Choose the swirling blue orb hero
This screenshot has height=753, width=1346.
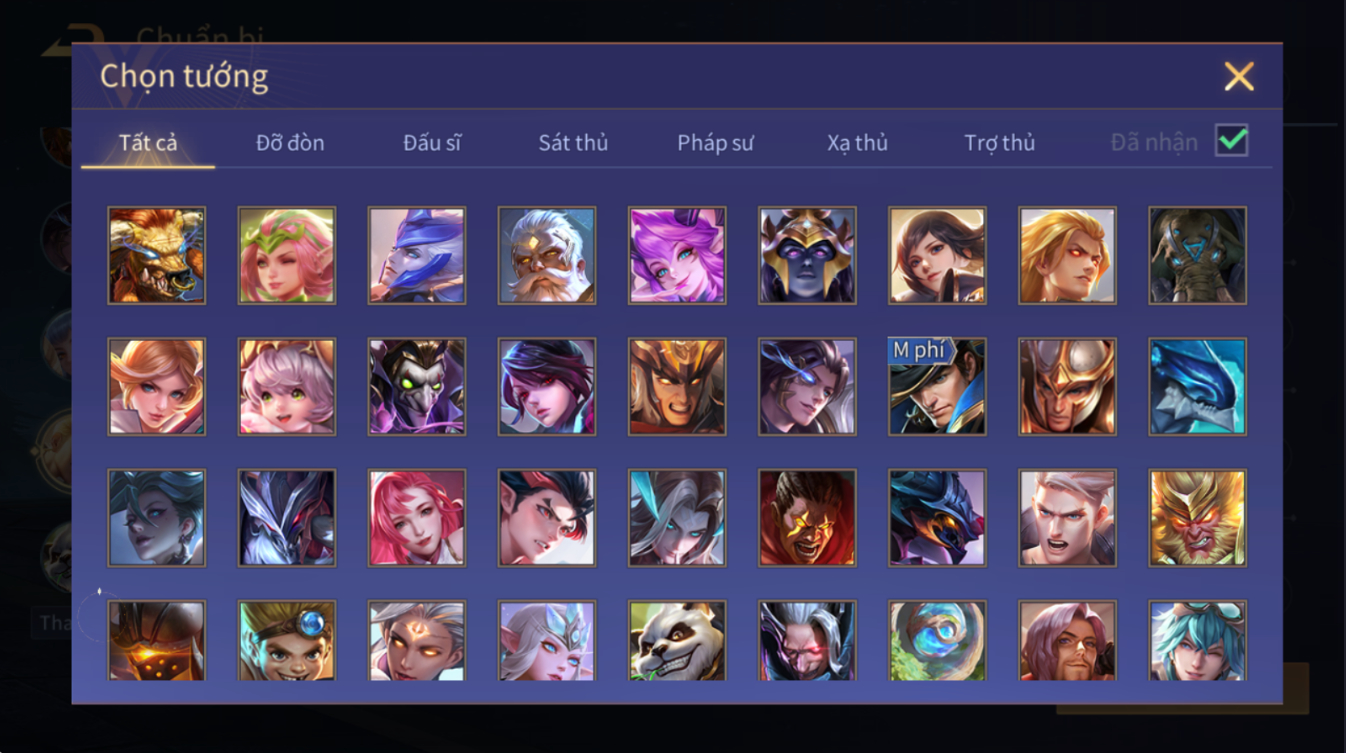click(937, 641)
